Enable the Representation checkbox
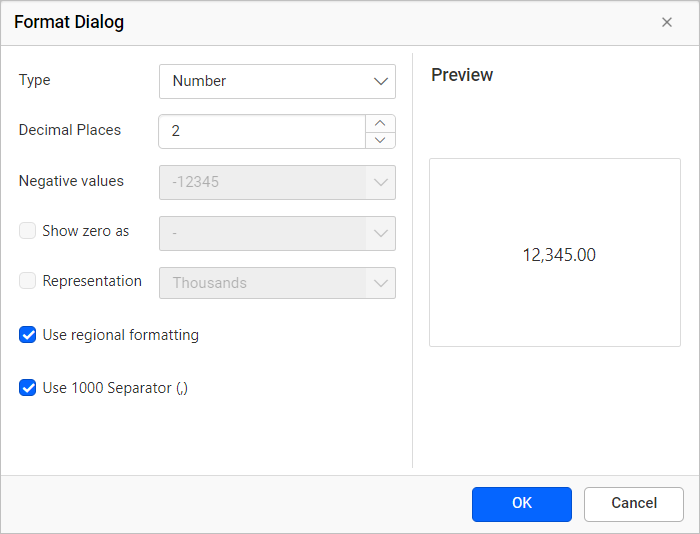The image size is (700, 534). [x=27, y=281]
